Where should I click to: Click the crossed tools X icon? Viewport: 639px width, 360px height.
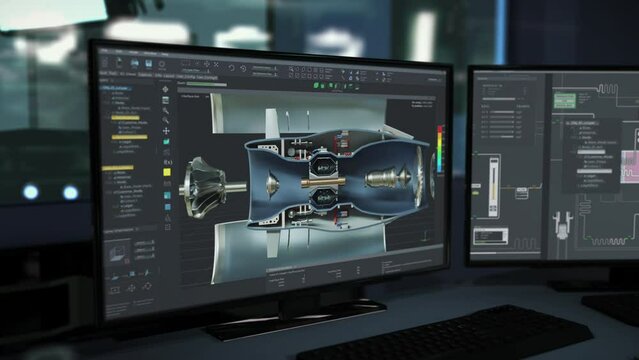coord(216,64)
